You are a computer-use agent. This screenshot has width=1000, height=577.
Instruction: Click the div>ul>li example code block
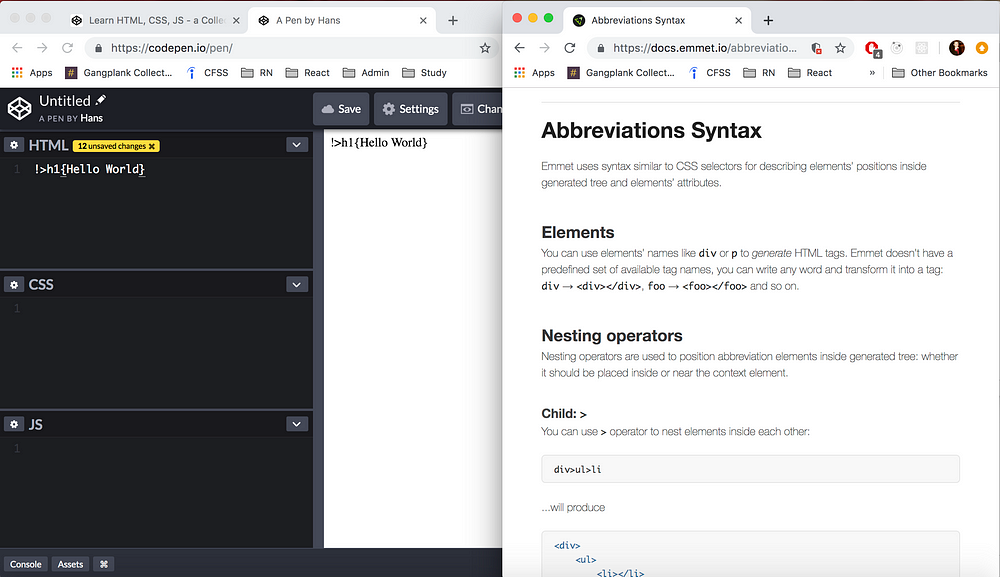tap(750, 469)
